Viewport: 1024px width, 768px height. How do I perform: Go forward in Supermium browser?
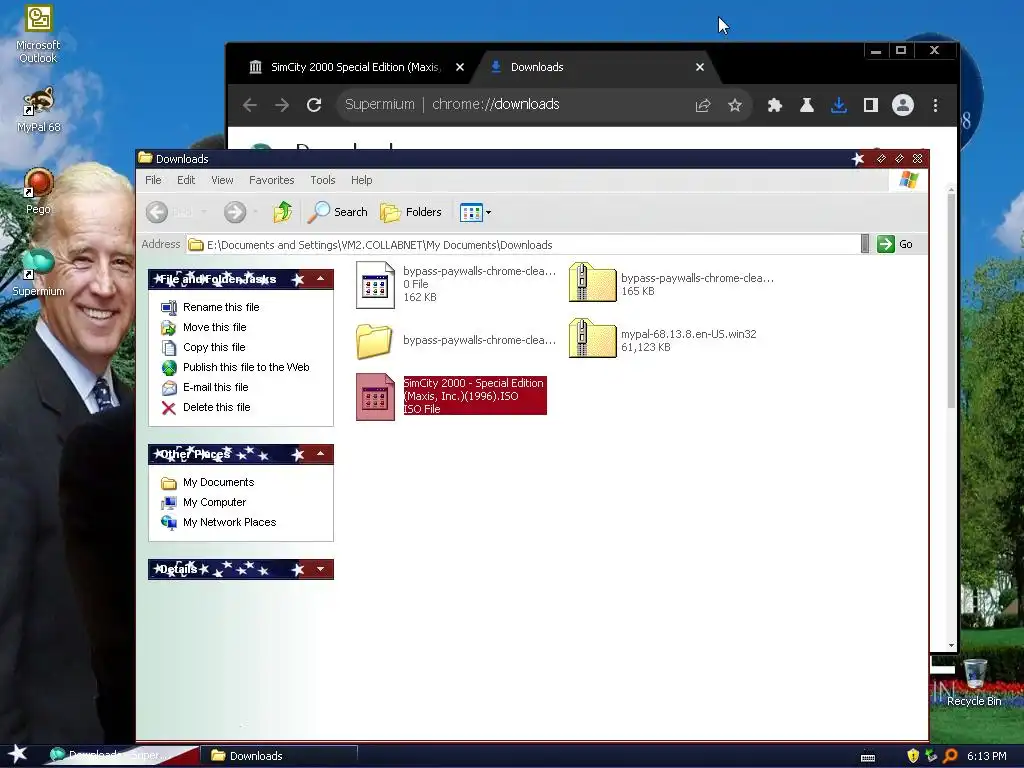click(x=281, y=104)
